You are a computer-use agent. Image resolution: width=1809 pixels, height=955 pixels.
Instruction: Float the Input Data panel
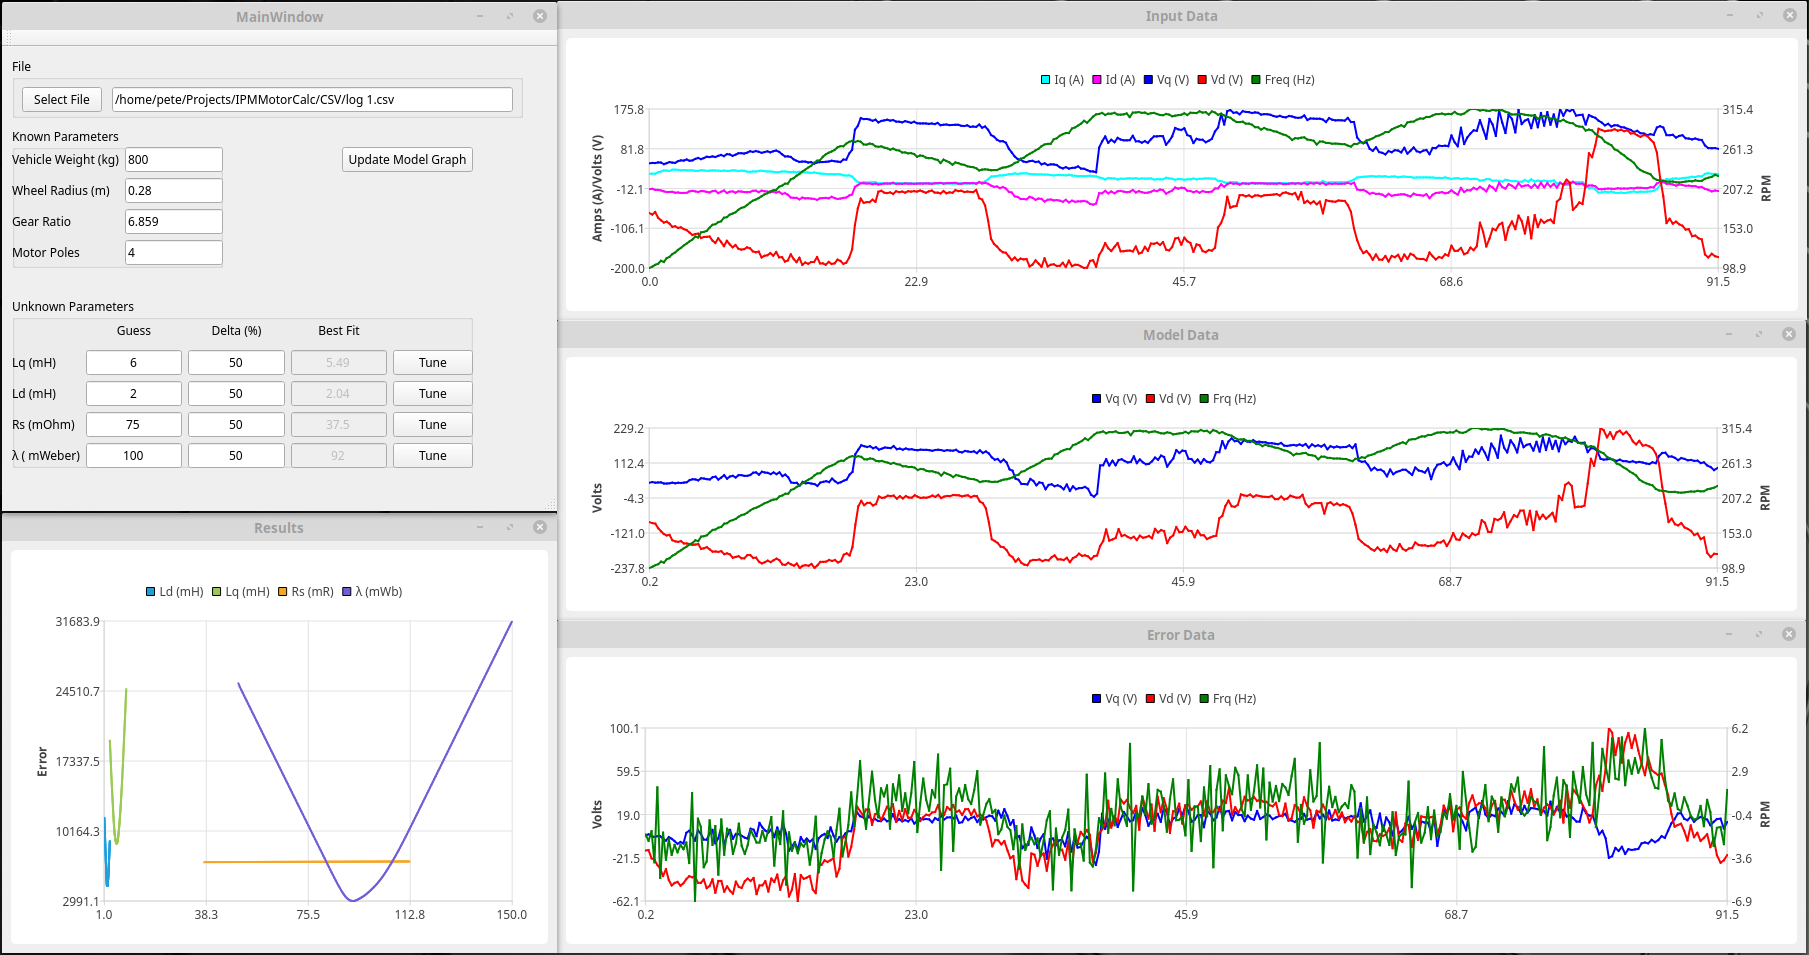[1759, 15]
